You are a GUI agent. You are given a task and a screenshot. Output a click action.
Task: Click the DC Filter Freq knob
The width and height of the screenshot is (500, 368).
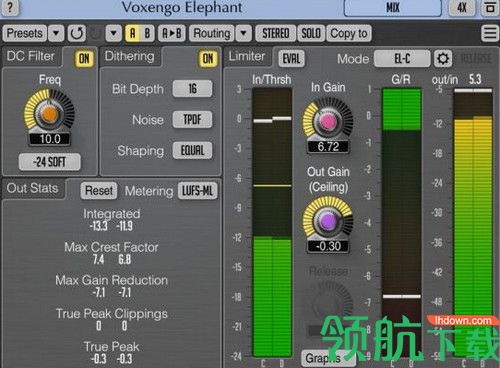49,114
